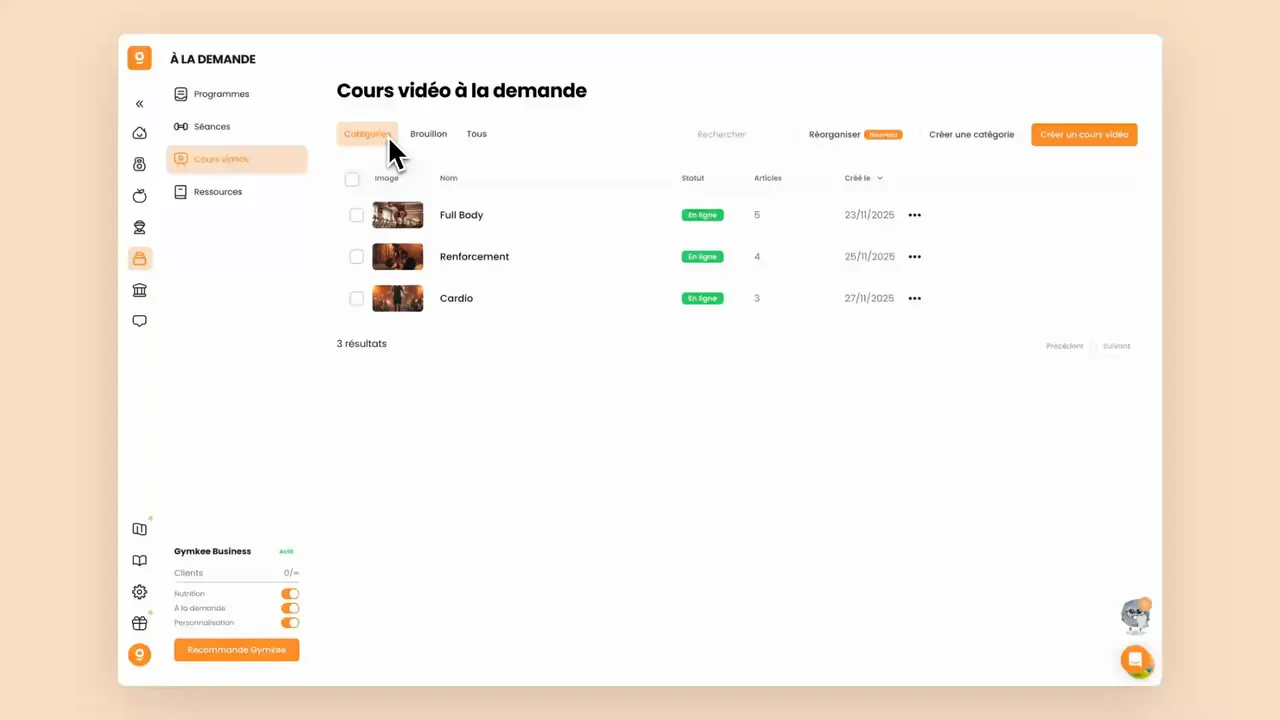
Task: Click the Gymkee logo at top left
Action: click(139, 58)
